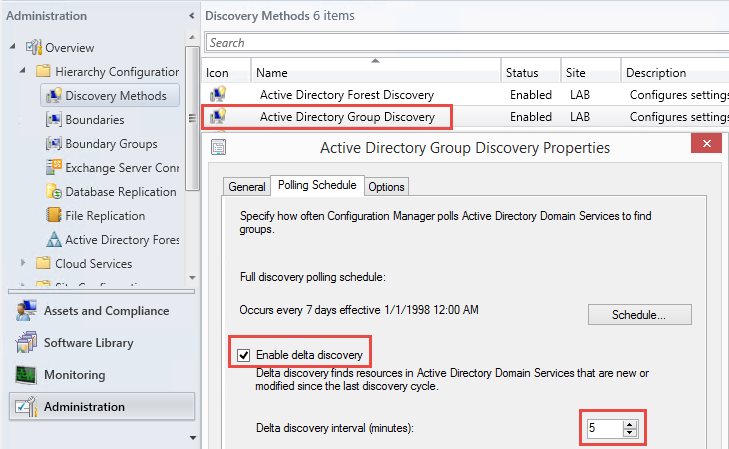Select the Active Directory Forests tree item
This screenshot has height=449, width=729.
[x=122, y=239]
